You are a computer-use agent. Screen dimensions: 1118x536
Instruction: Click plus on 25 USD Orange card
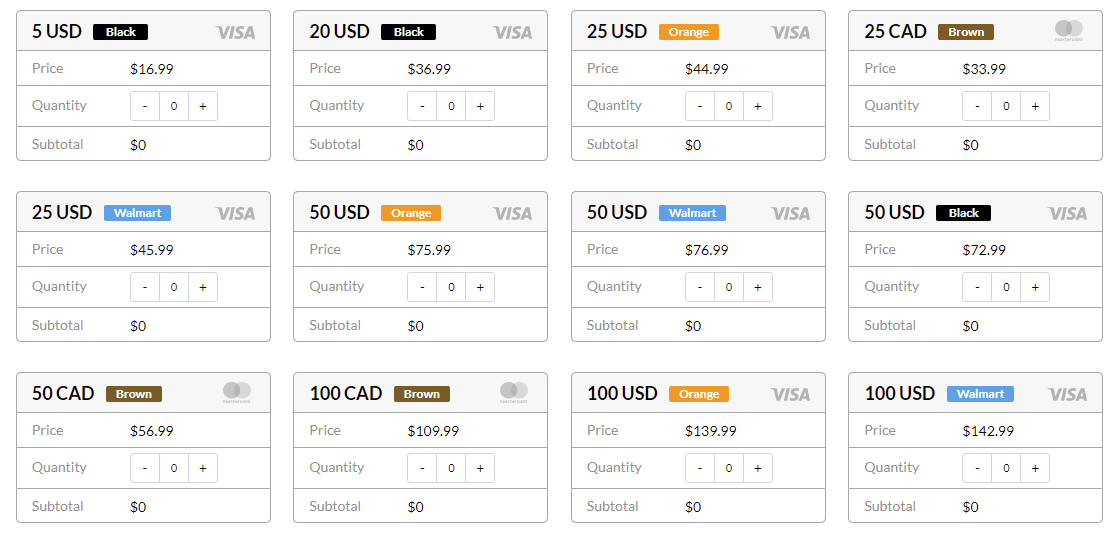click(x=757, y=106)
